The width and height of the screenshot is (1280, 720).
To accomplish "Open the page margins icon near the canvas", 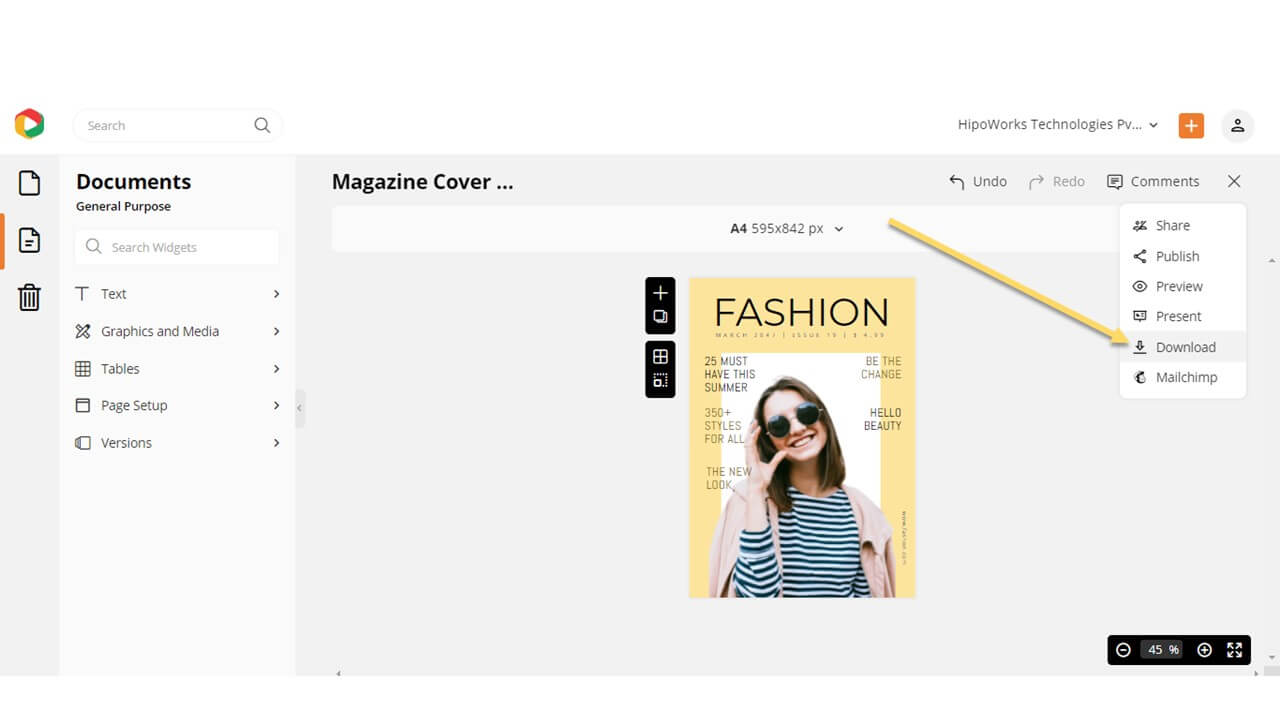I will point(660,380).
